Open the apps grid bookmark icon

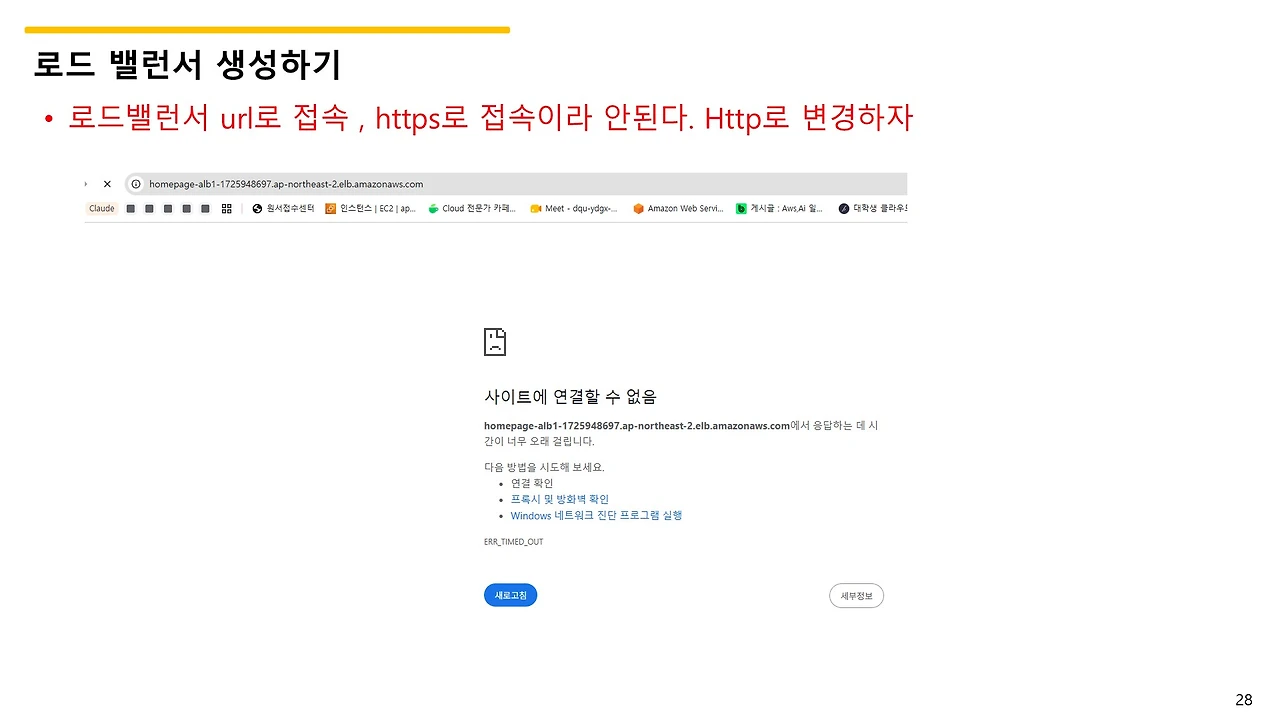pos(227,209)
